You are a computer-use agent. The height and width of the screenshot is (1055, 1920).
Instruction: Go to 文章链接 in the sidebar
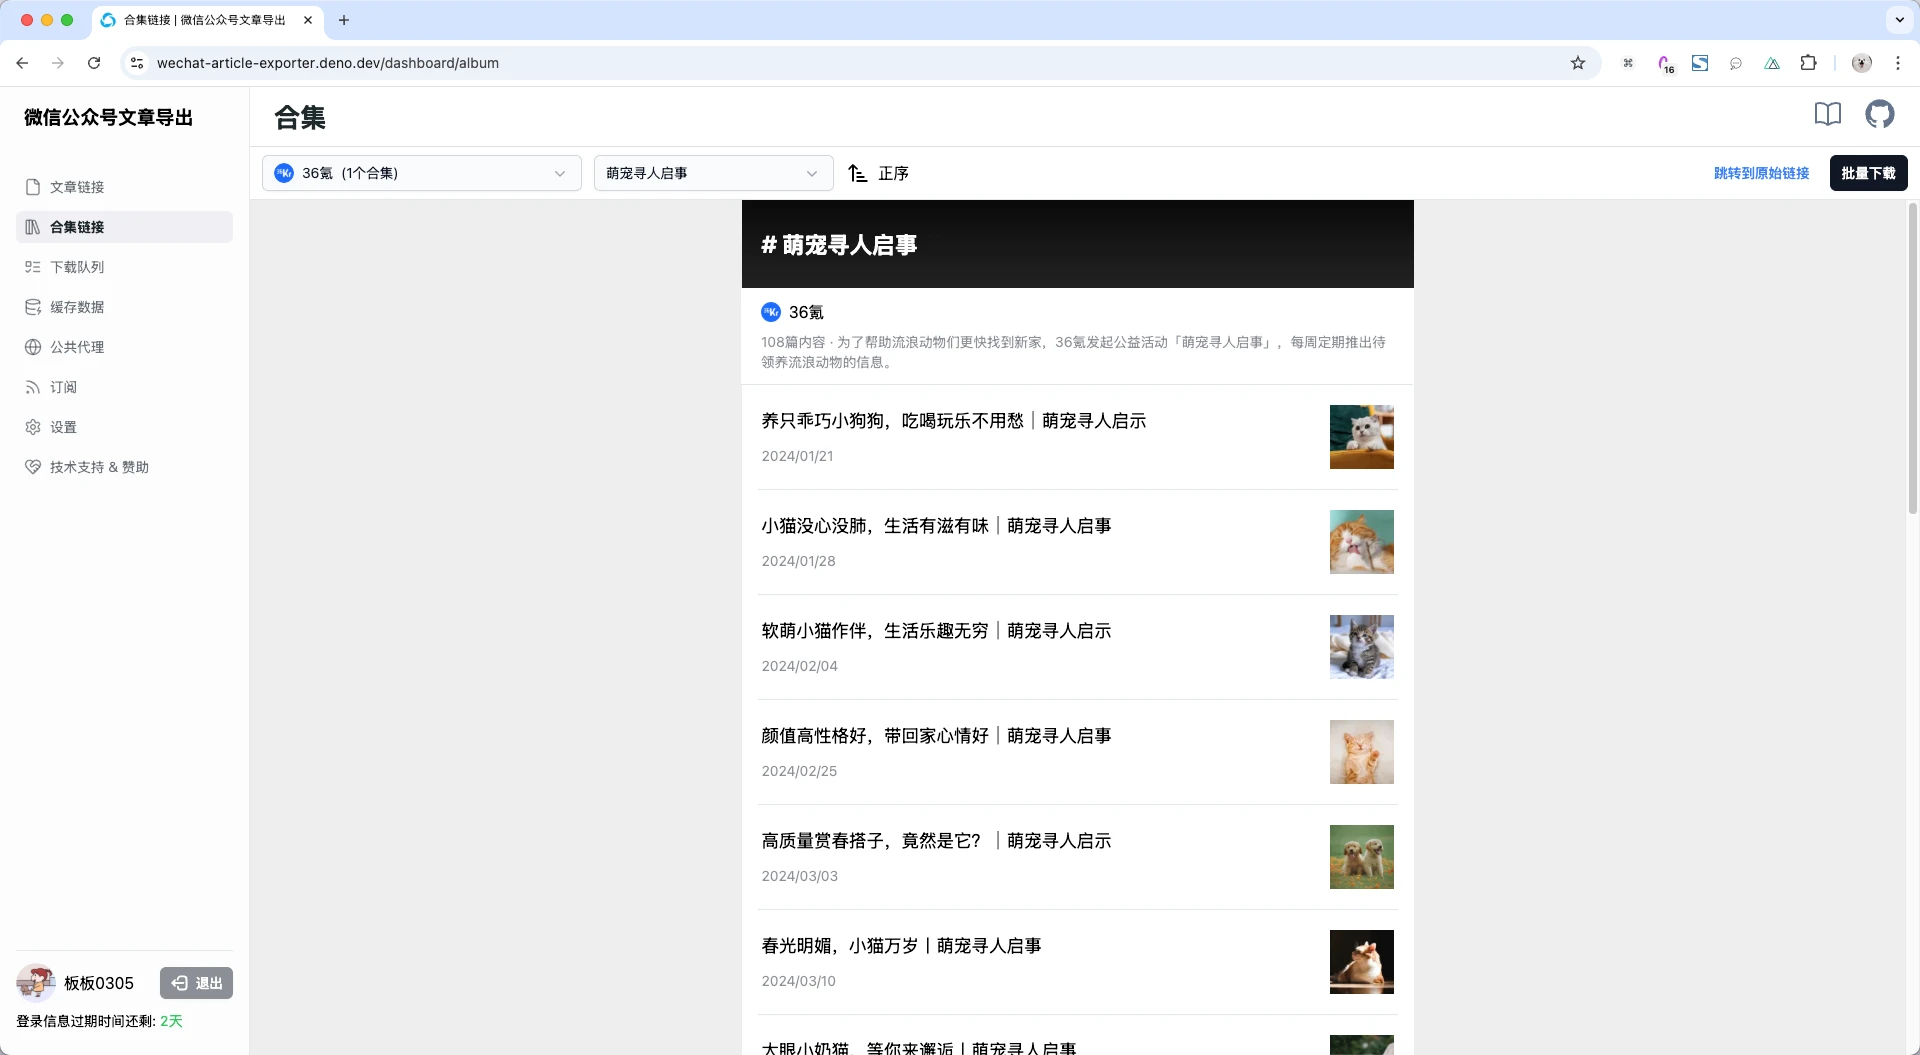tap(77, 187)
